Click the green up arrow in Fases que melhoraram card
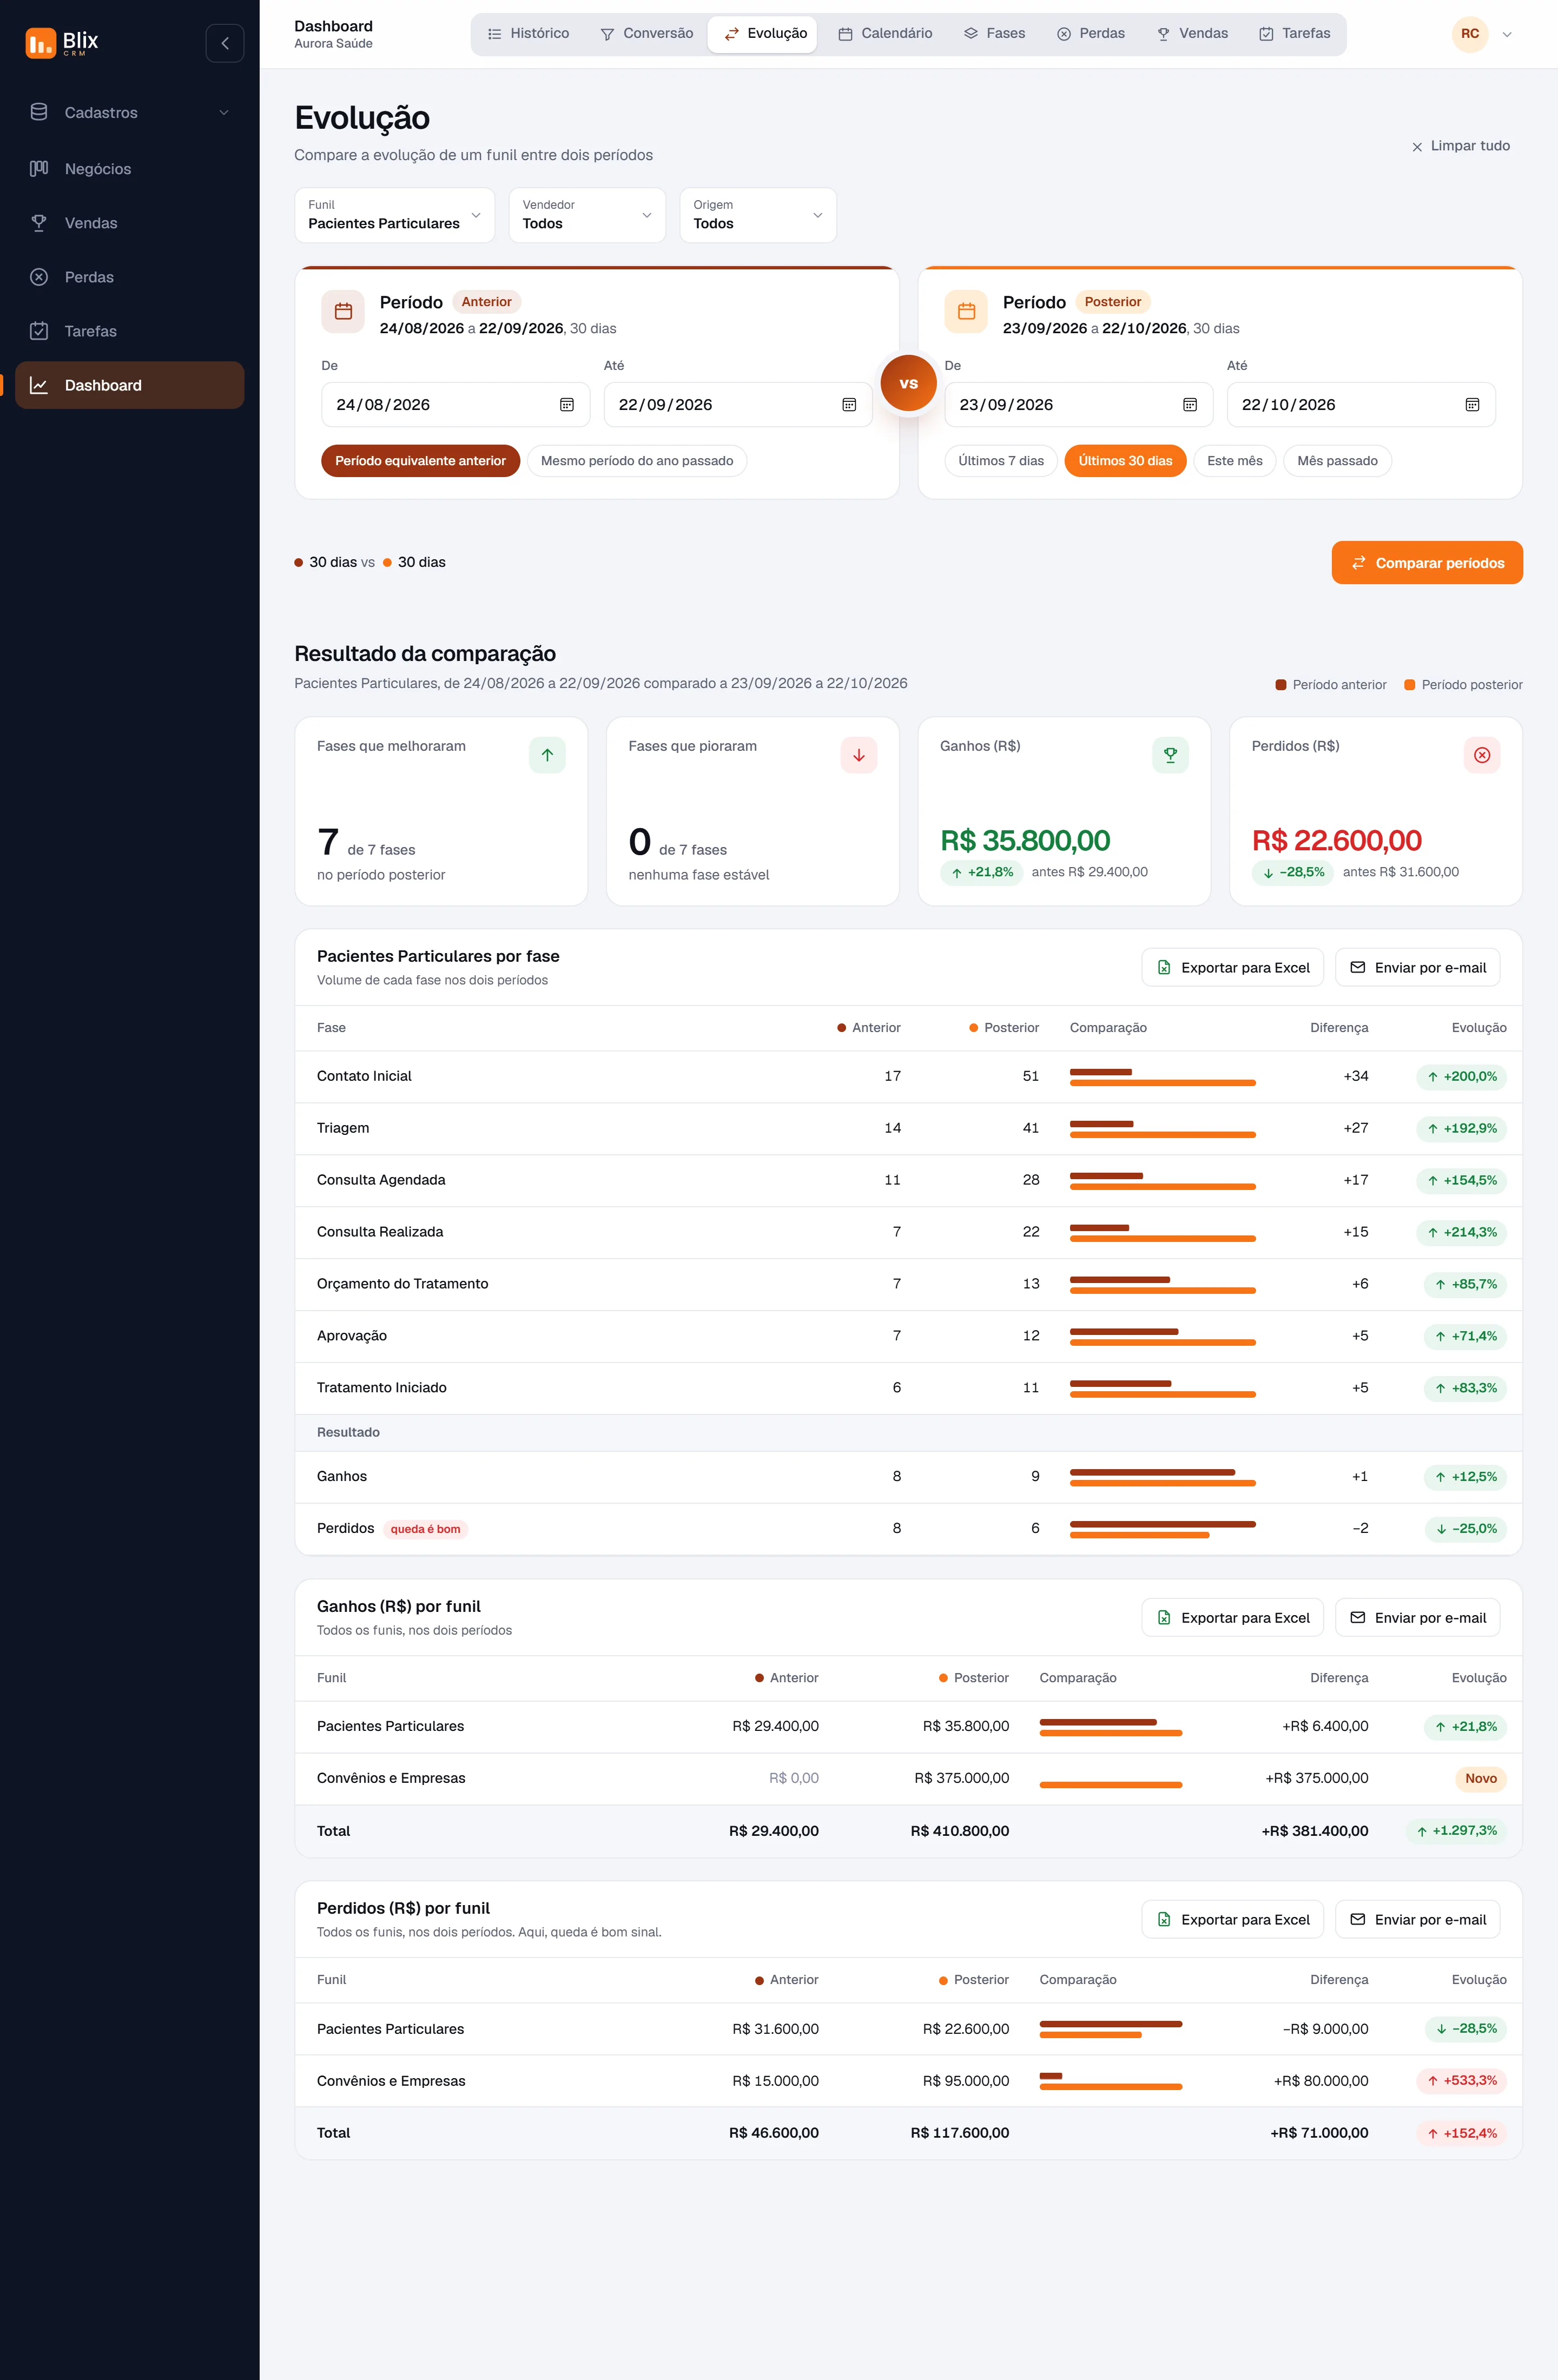 tap(547, 755)
